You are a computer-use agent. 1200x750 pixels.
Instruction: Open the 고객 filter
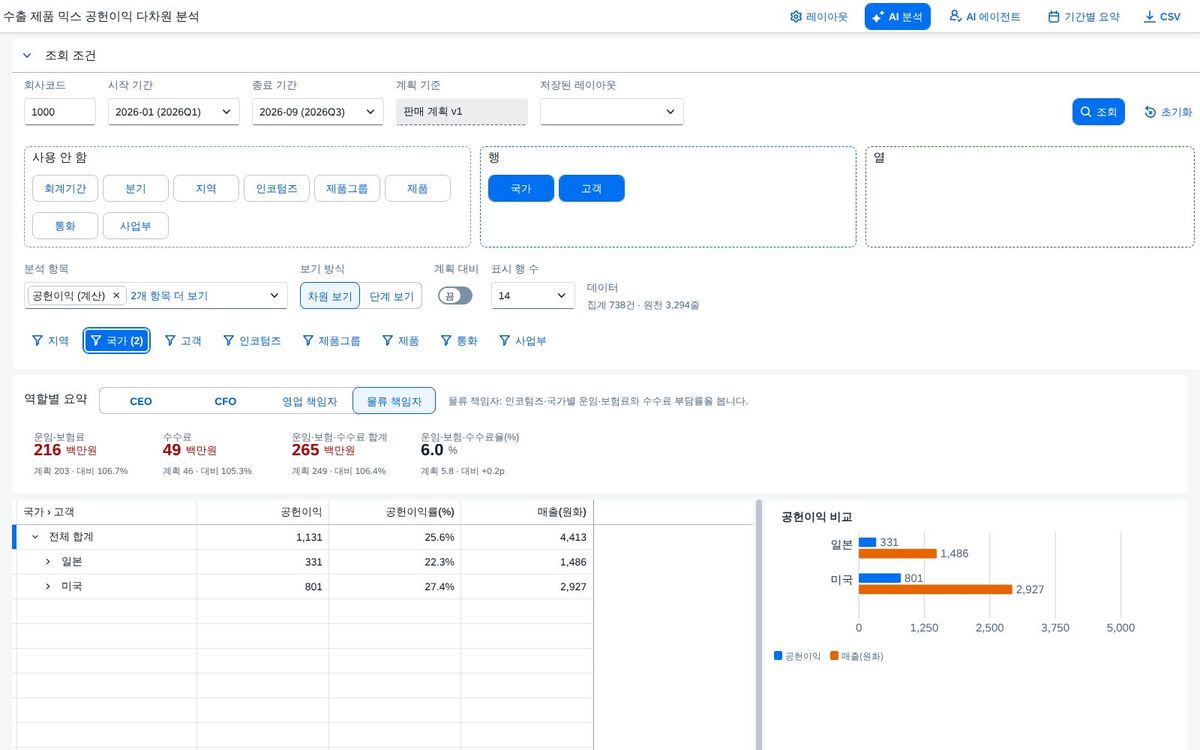point(183,341)
